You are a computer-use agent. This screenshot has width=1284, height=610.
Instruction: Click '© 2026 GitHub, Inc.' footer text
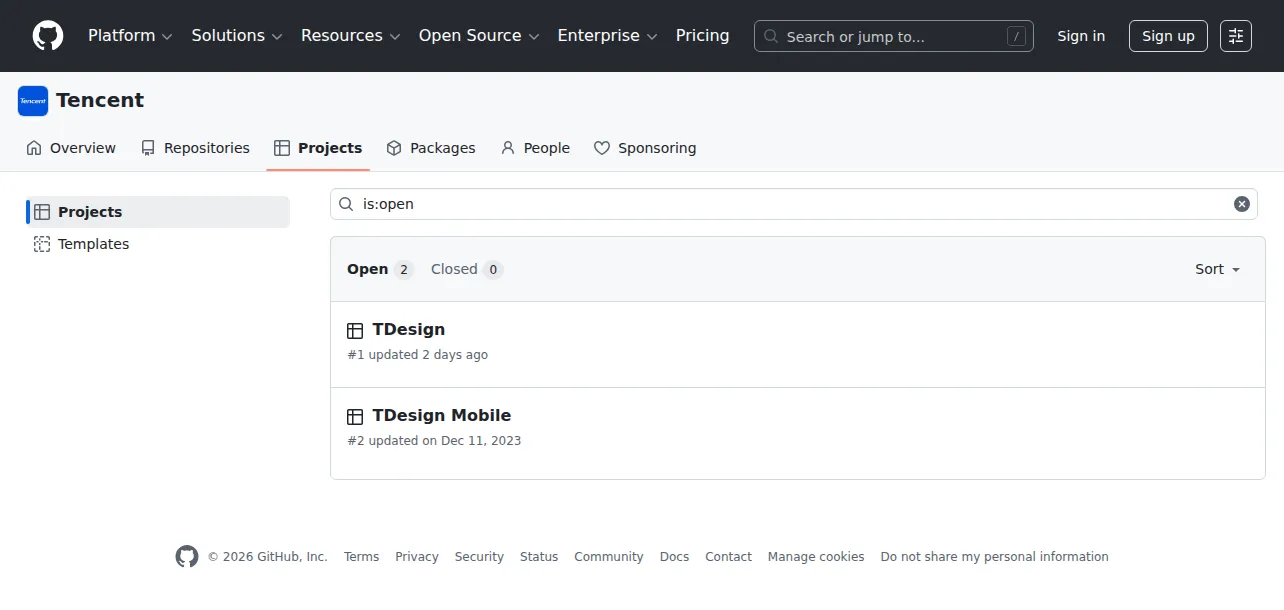(268, 557)
